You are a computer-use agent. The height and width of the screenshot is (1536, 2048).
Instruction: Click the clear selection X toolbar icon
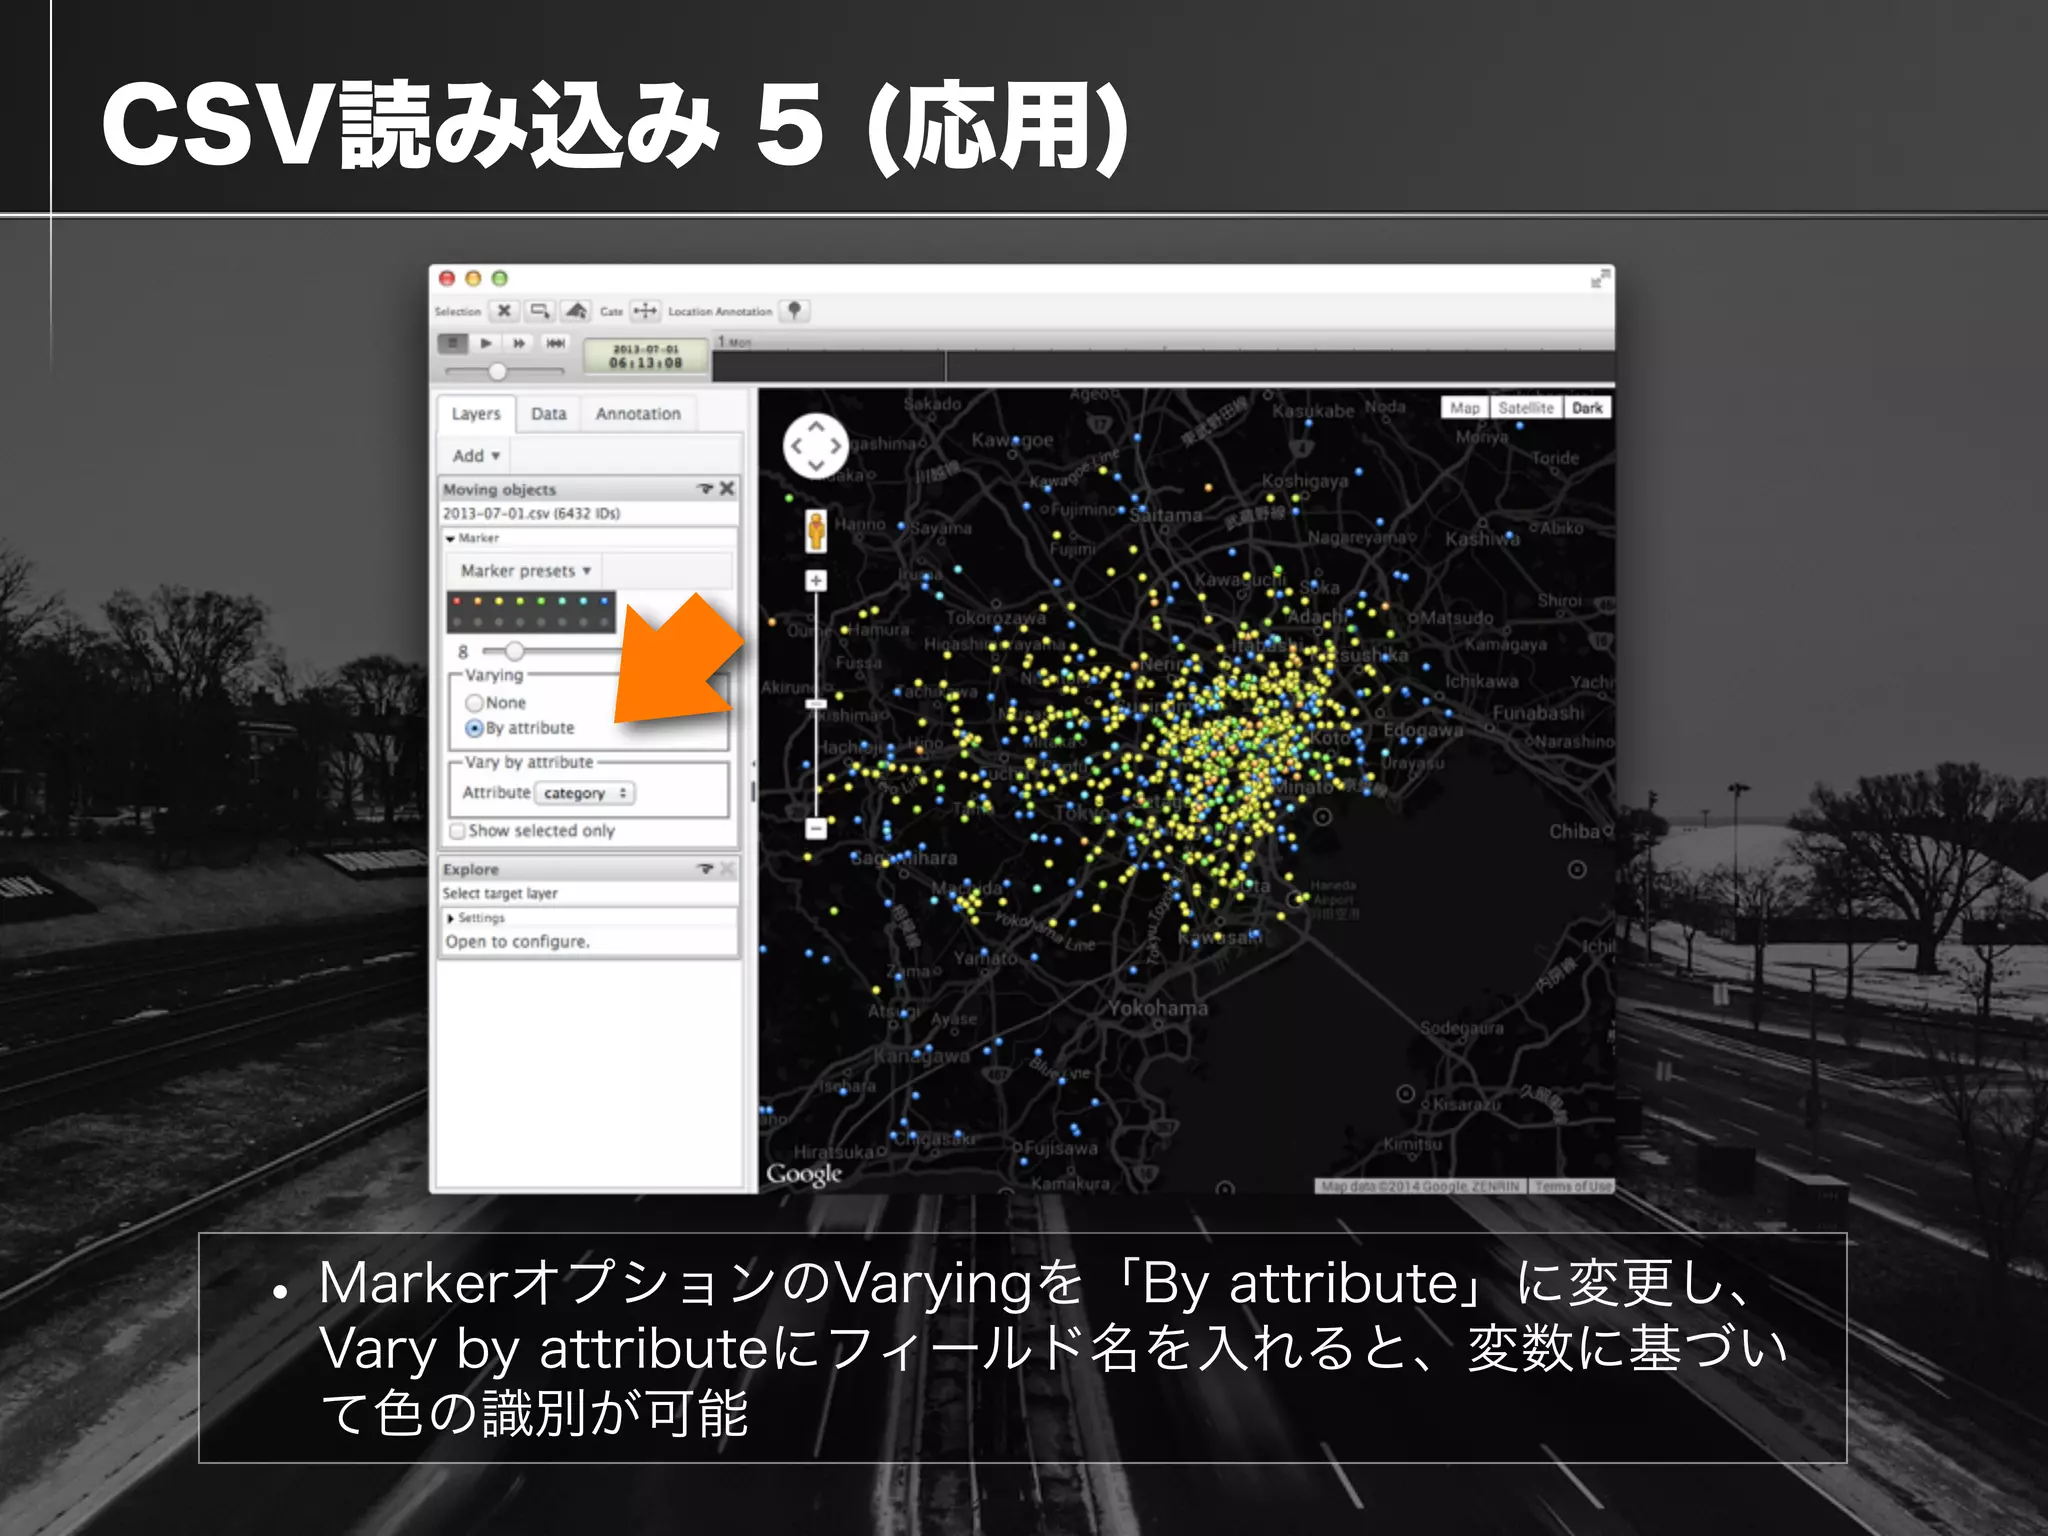point(504,311)
